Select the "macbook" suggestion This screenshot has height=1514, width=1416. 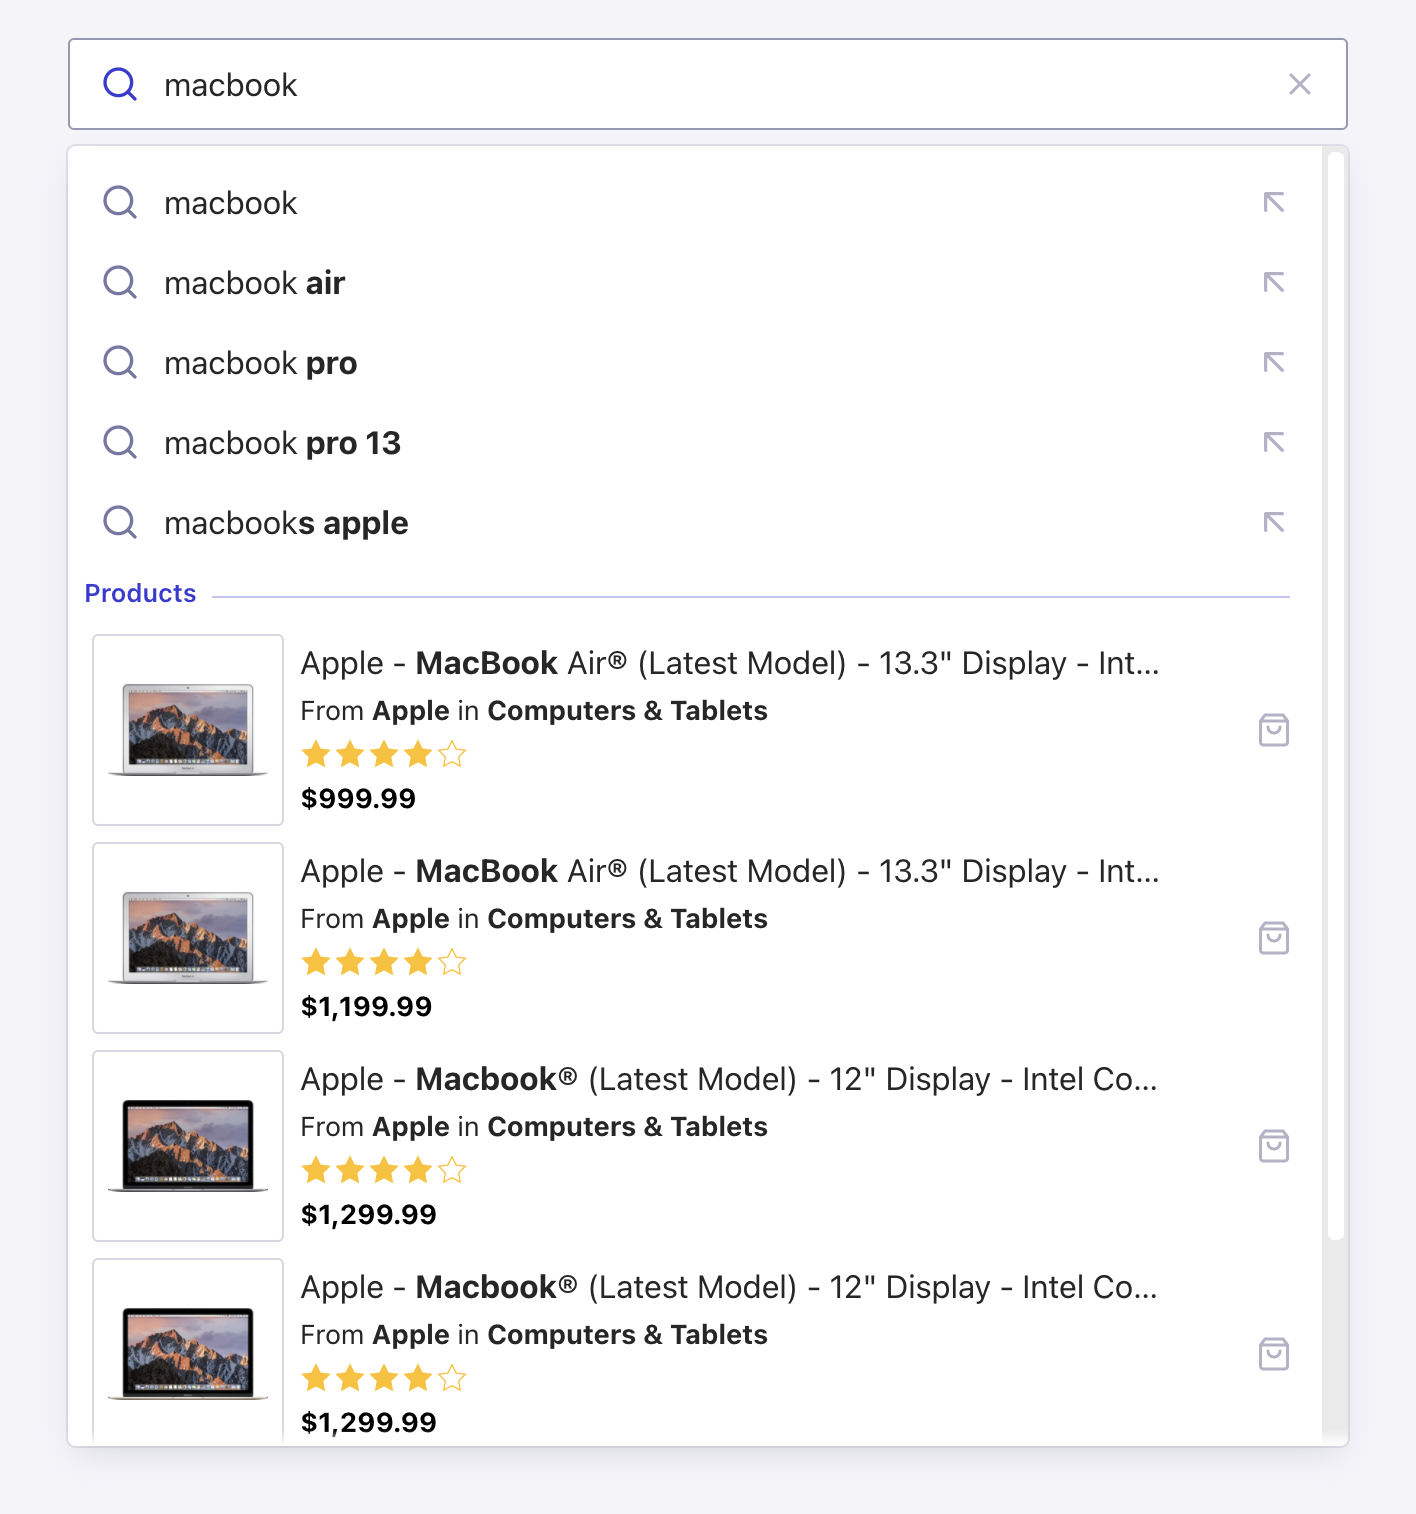click(230, 203)
